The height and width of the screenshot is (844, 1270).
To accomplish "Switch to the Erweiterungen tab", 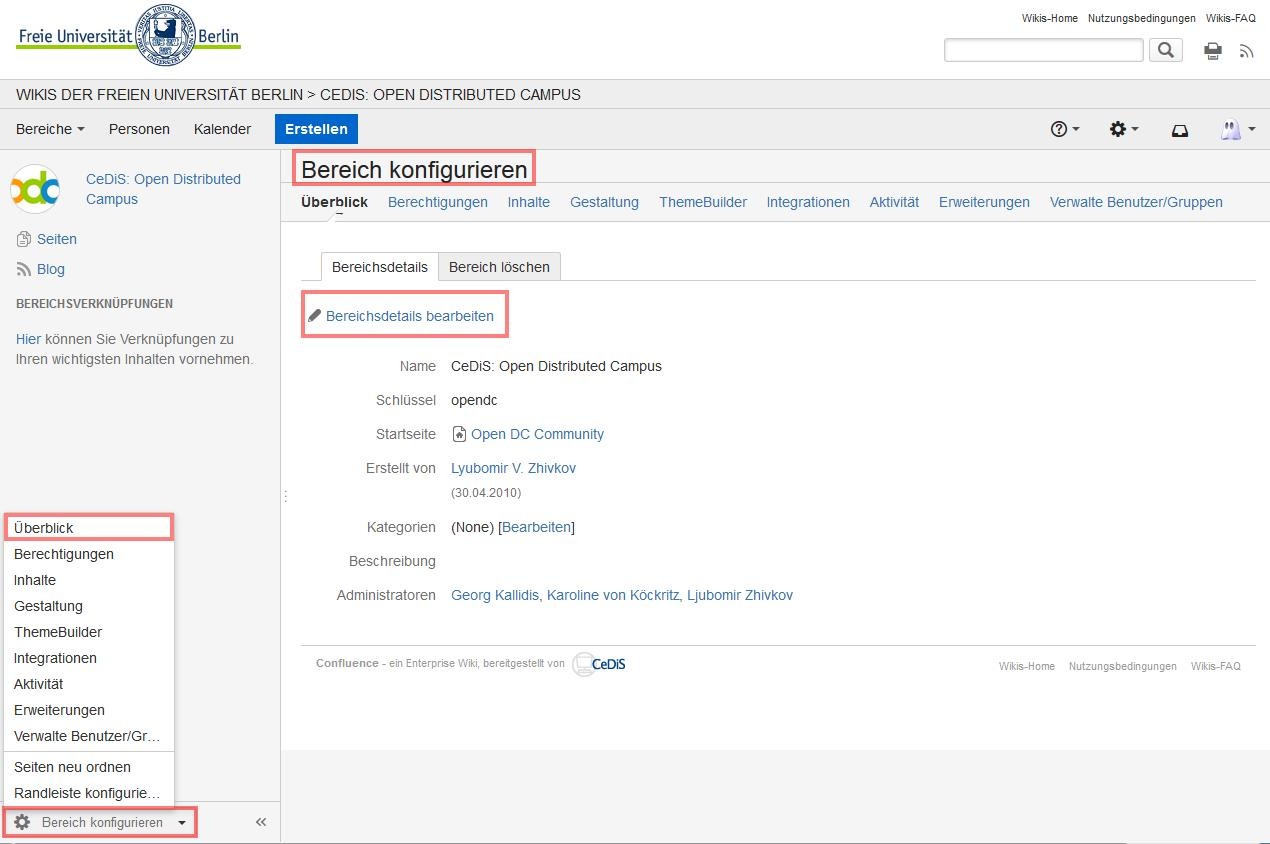I will click(984, 202).
